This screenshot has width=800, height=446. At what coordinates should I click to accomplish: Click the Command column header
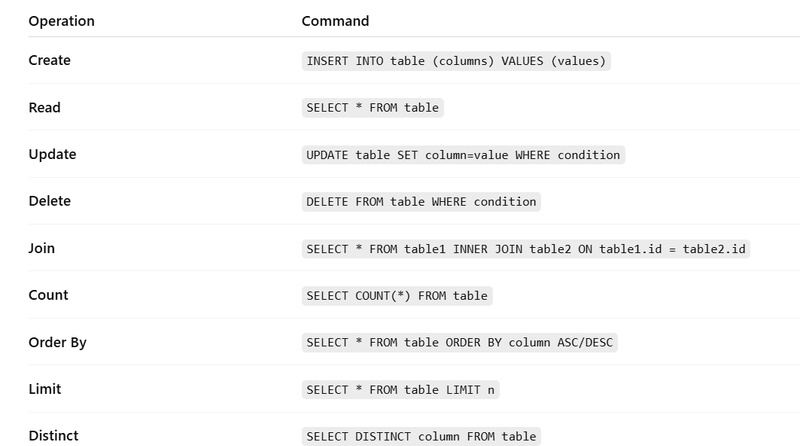click(335, 21)
